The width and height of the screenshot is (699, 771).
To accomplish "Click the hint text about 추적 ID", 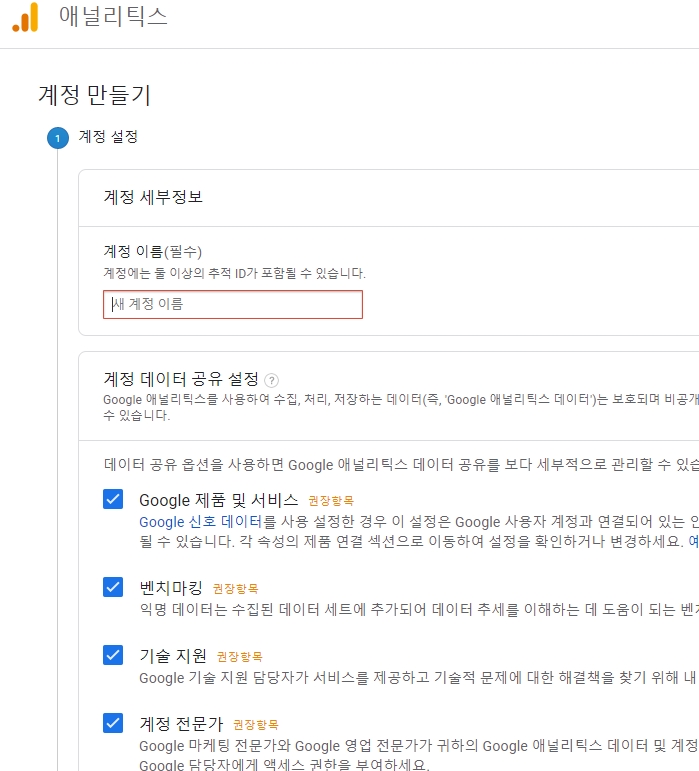I will click(x=234, y=273).
